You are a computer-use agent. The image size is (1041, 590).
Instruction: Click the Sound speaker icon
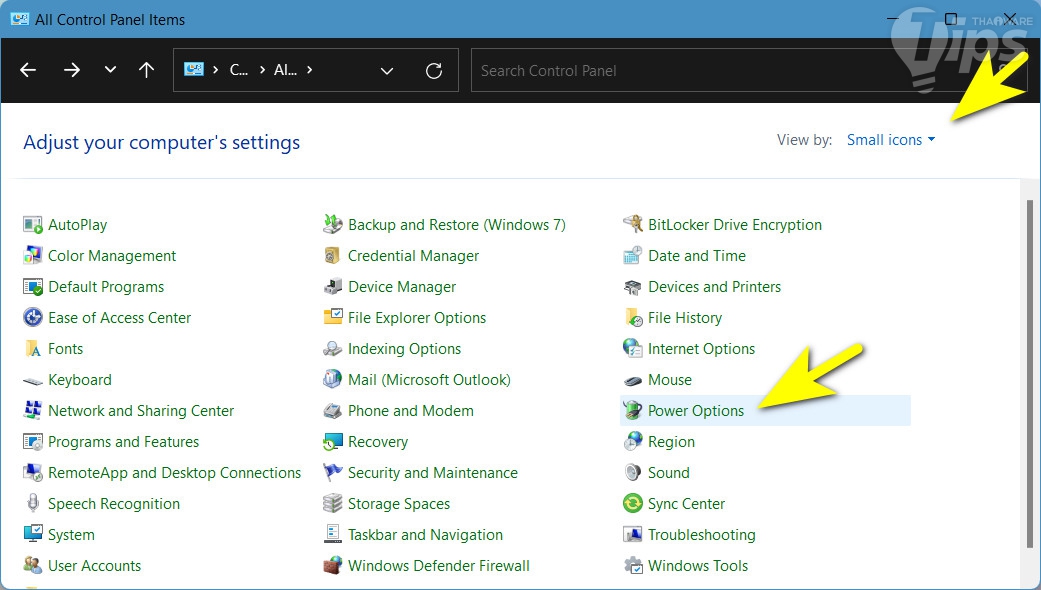632,473
